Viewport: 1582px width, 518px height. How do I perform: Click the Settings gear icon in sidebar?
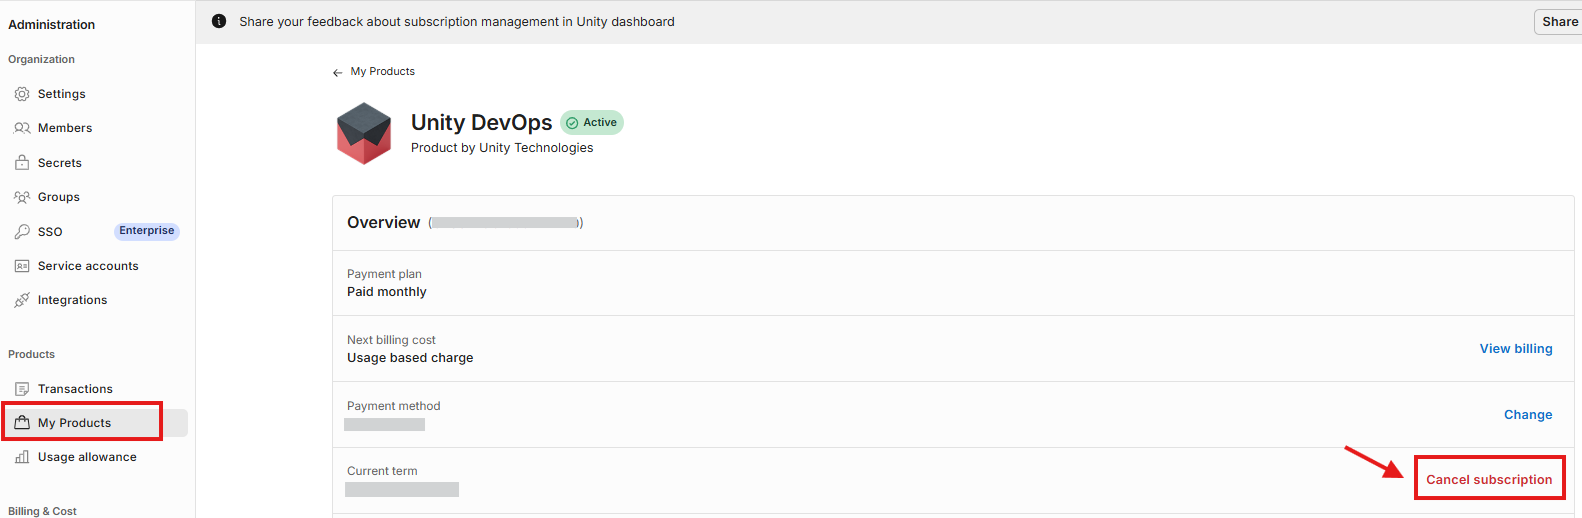coord(22,94)
